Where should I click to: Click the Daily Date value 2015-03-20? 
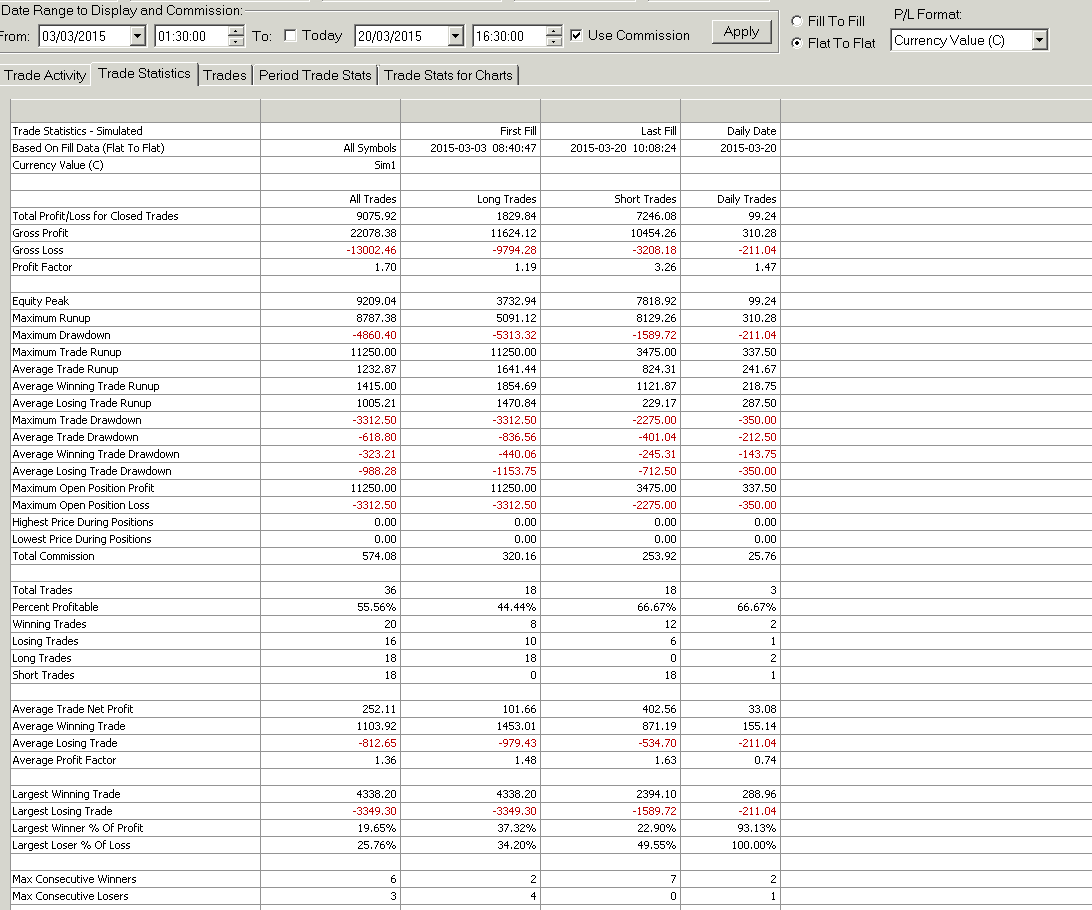click(748, 148)
